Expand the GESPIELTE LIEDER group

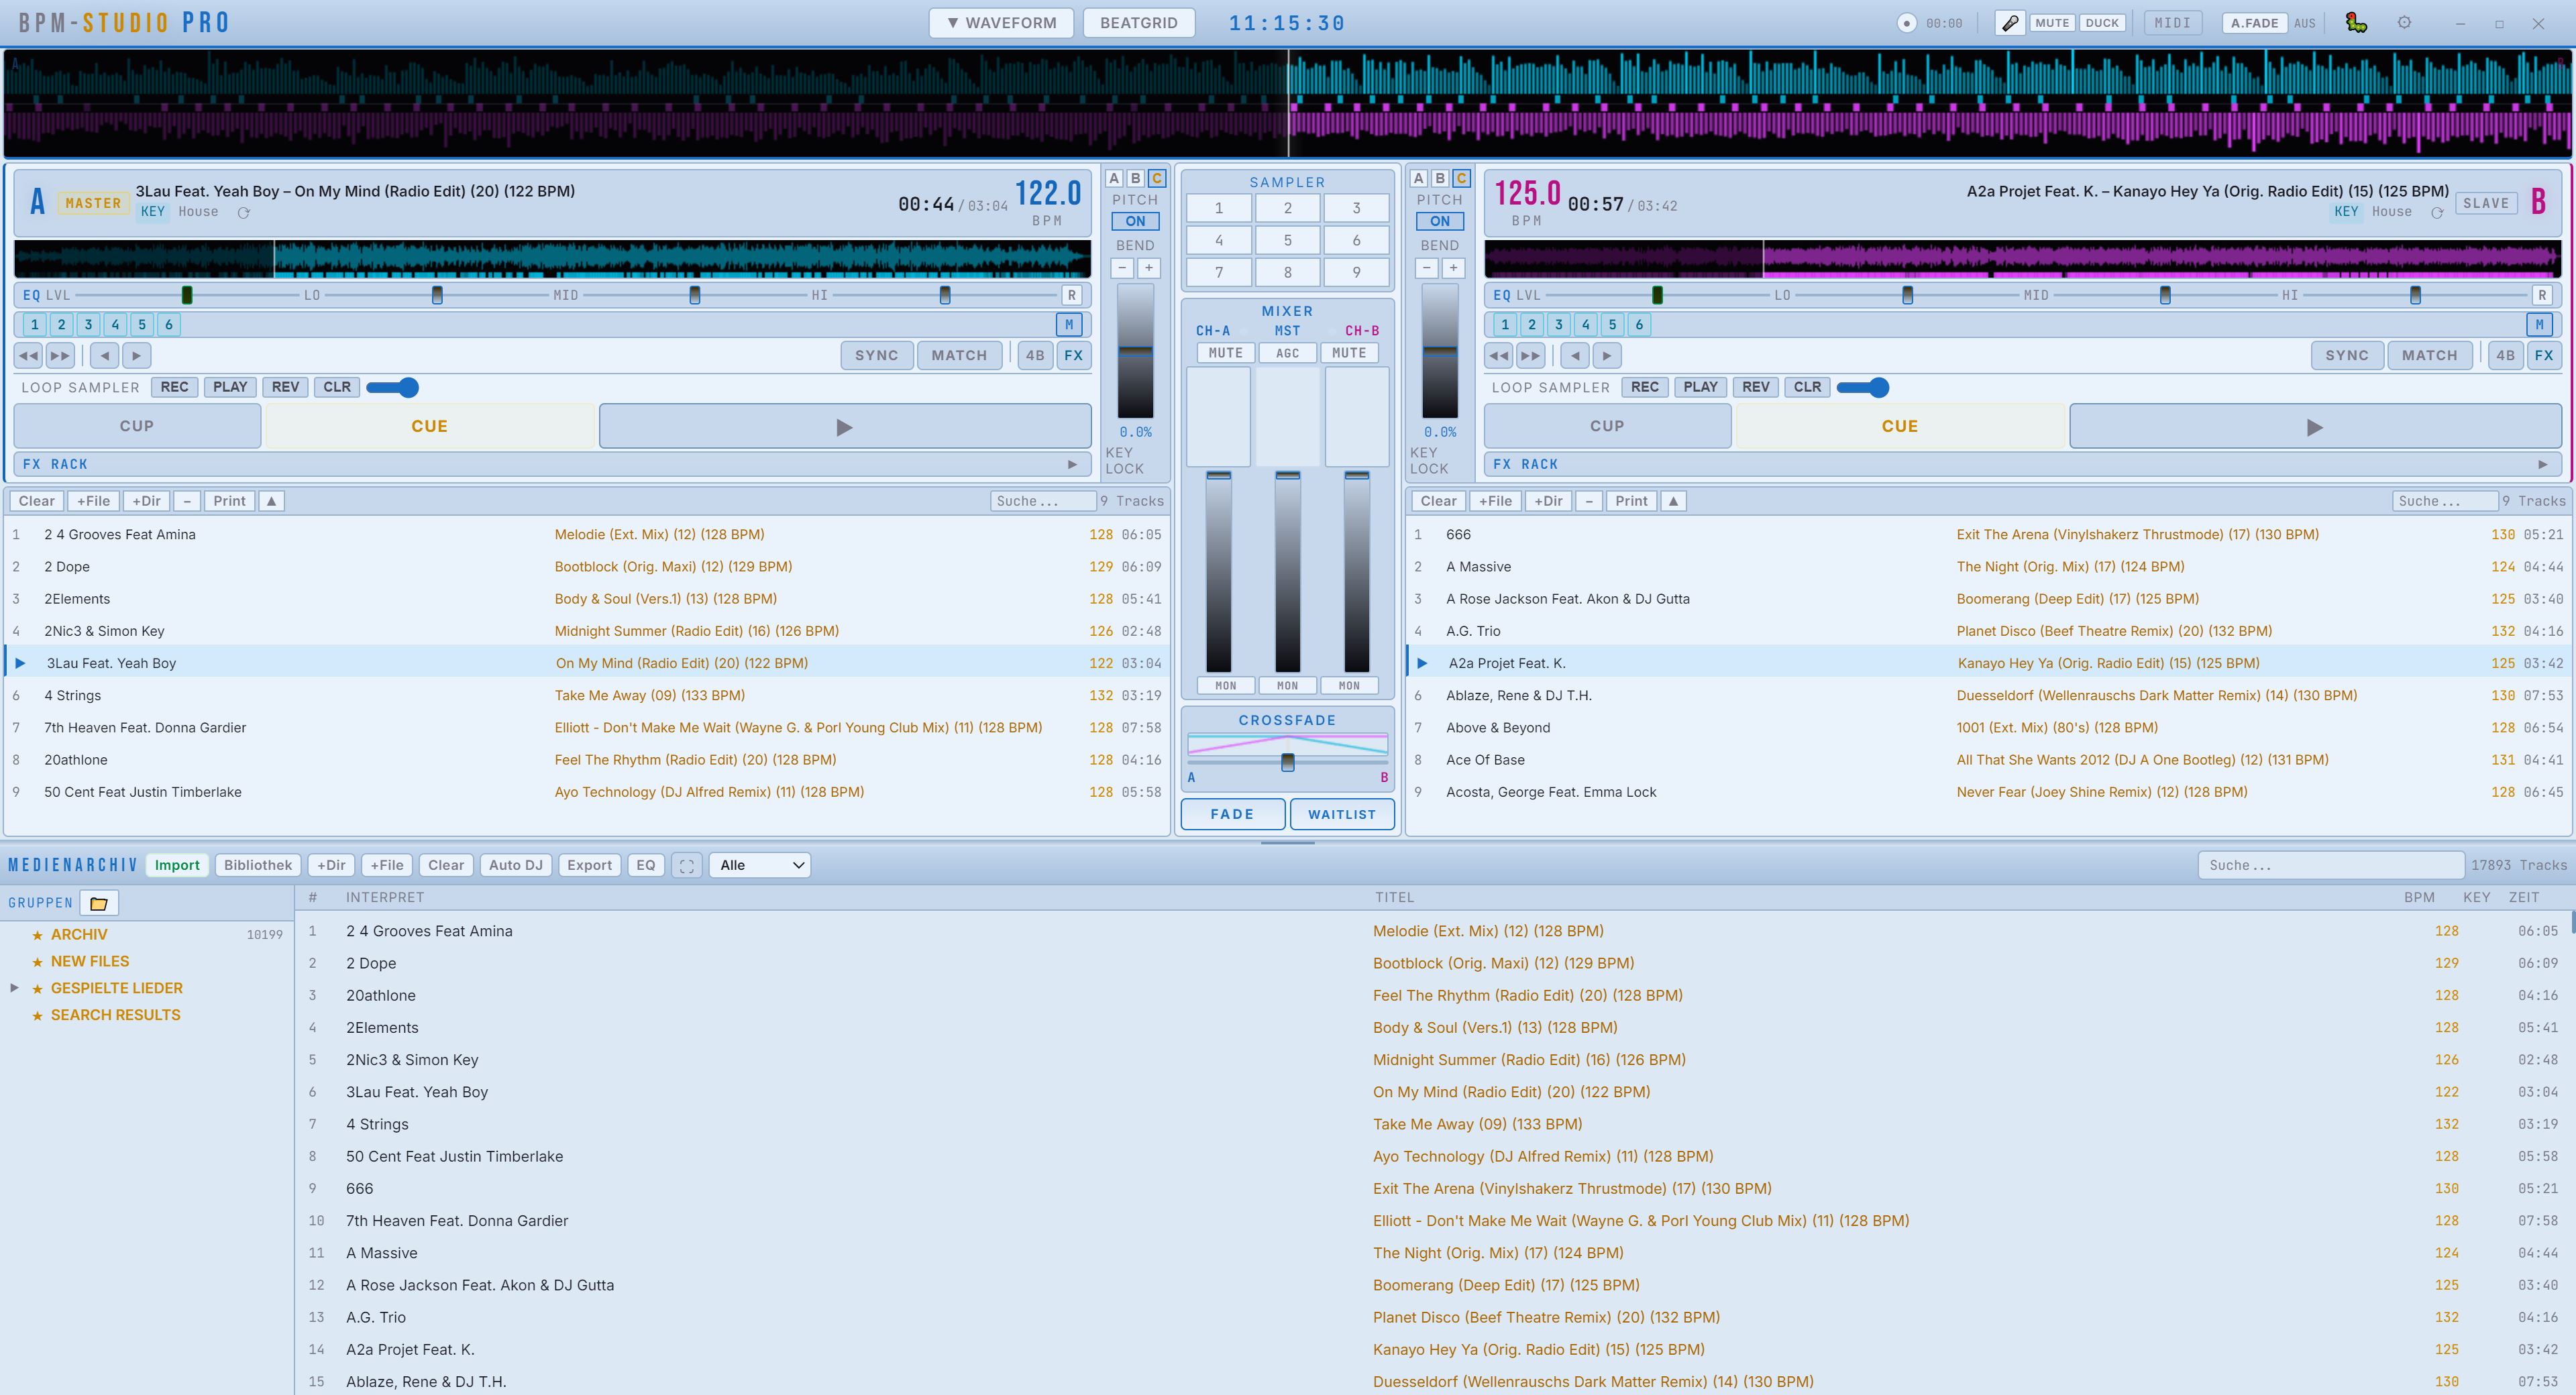[14, 988]
